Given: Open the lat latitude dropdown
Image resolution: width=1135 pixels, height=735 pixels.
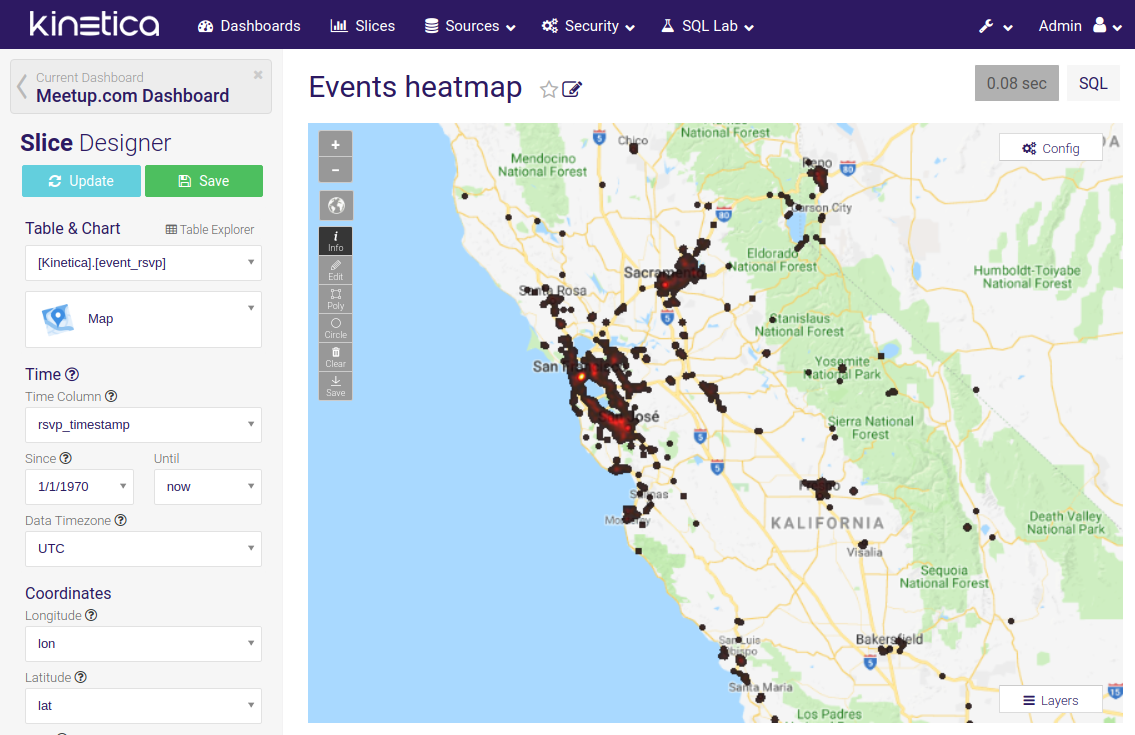Looking at the screenshot, I should (143, 705).
